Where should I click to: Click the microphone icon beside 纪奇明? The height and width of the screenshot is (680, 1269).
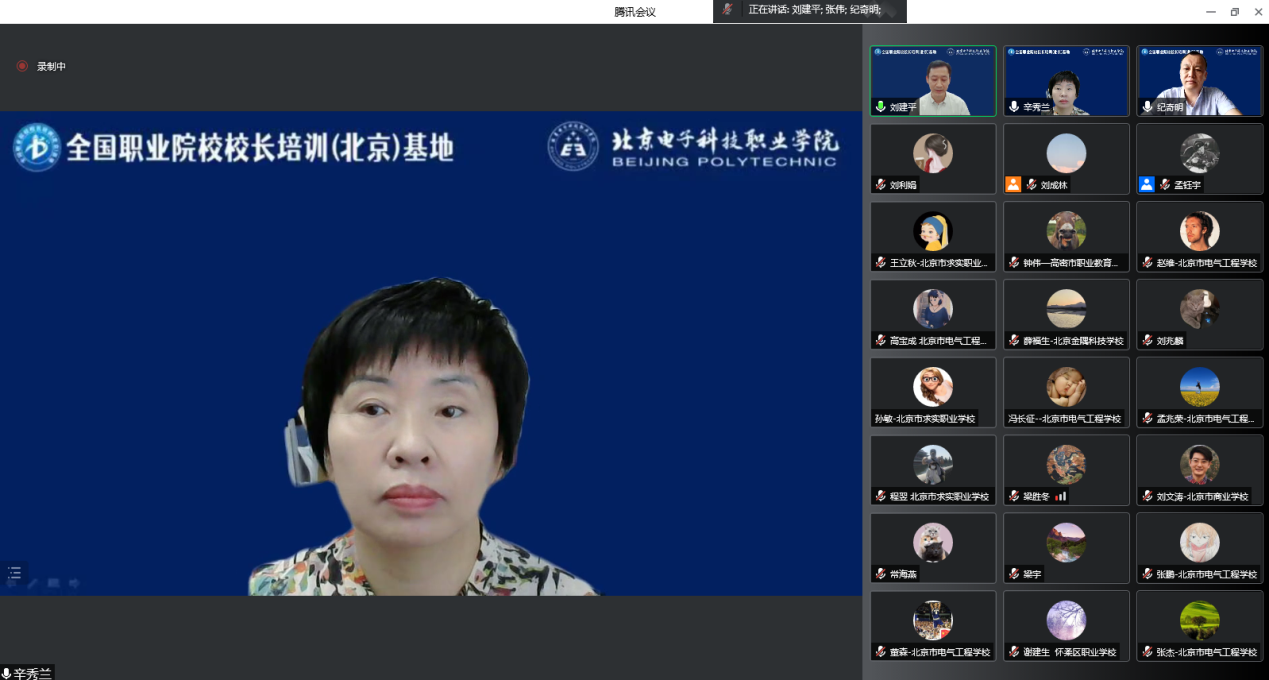coord(1147,106)
